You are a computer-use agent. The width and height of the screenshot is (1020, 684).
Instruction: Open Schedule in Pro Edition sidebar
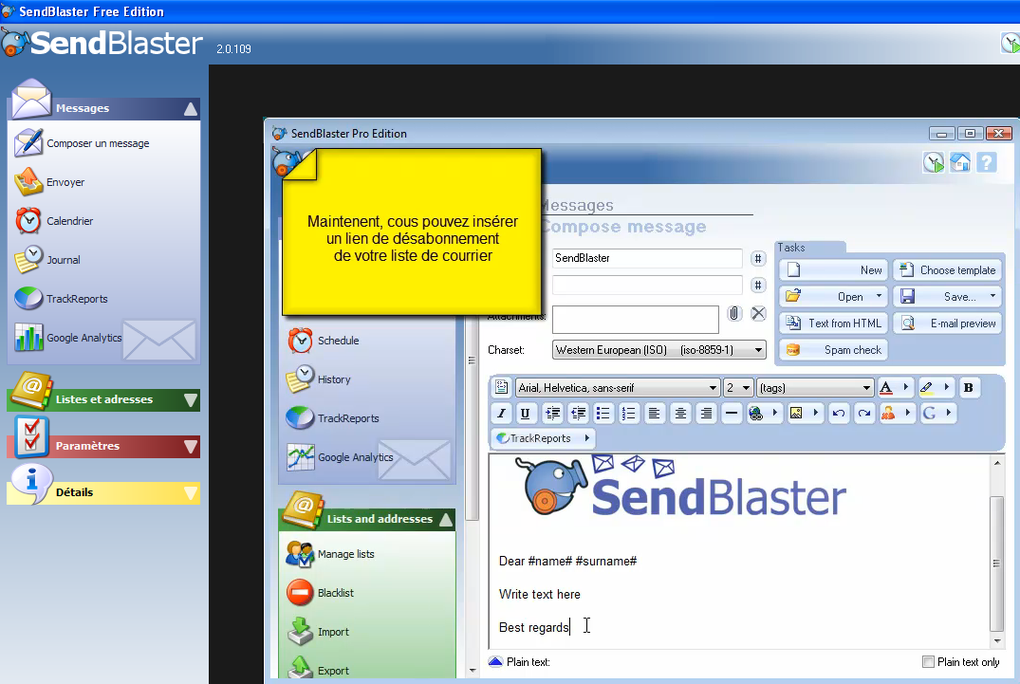point(323,340)
